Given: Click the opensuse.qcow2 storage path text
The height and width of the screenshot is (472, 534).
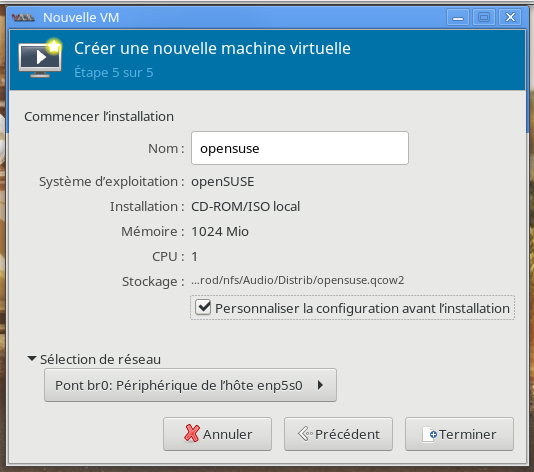Looking at the screenshot, I should pos(298,280).
